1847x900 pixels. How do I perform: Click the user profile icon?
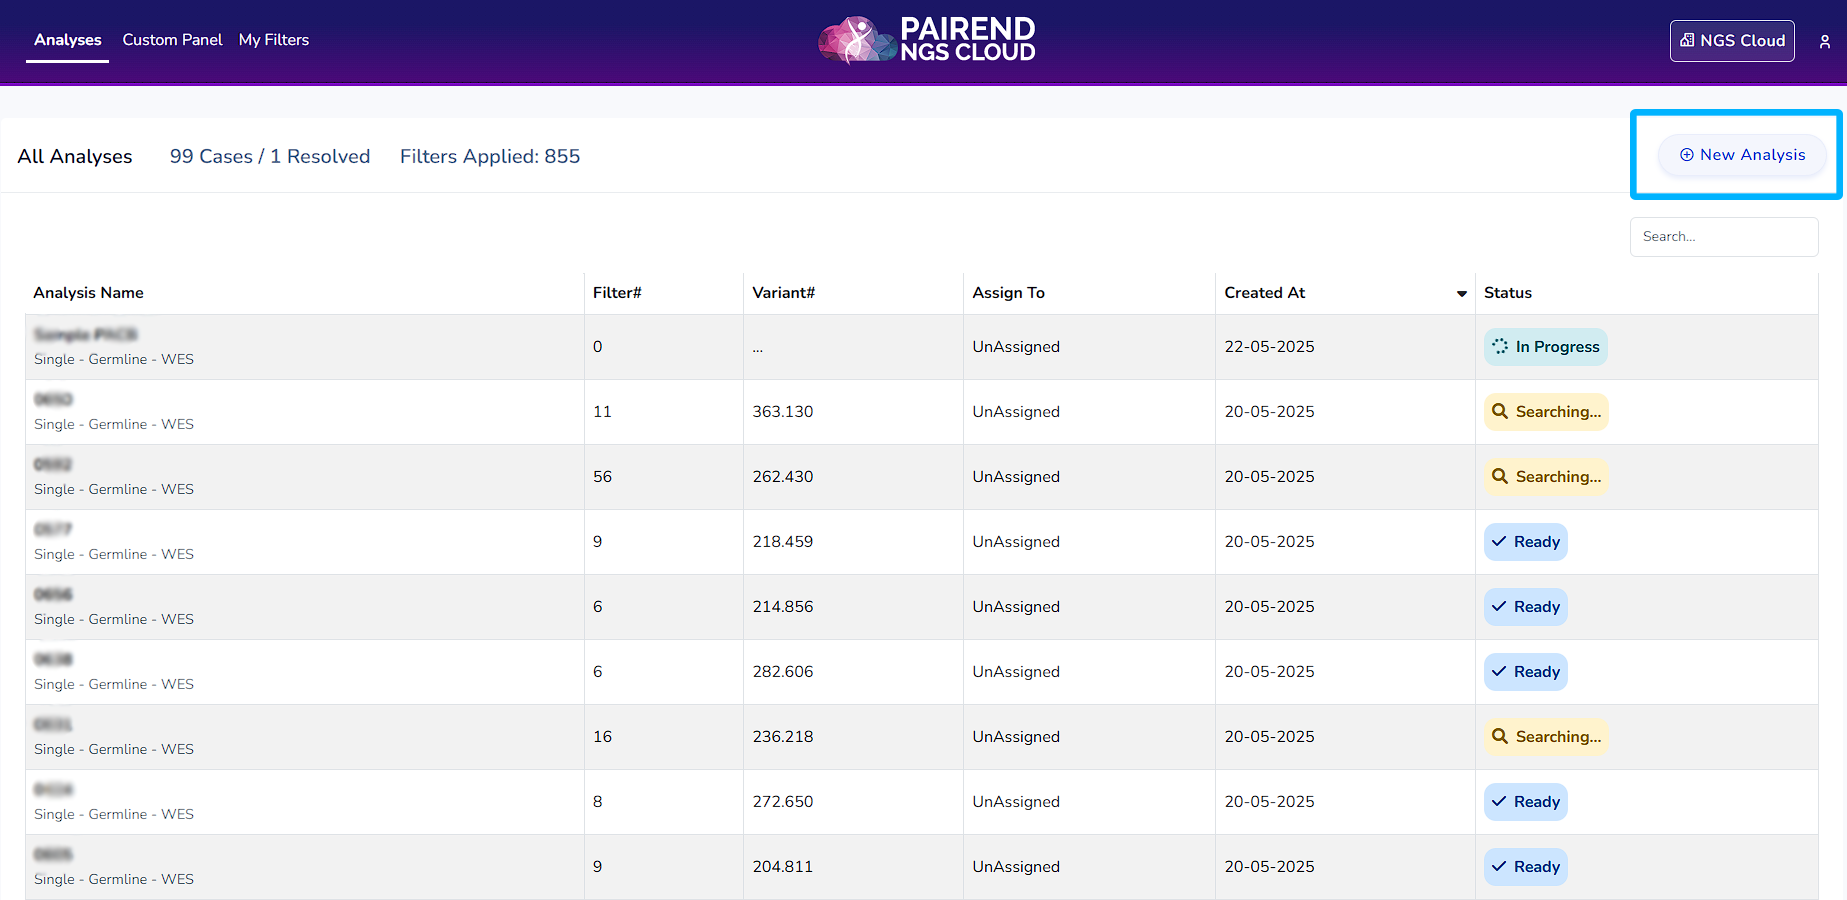[x=1824, y=42]
